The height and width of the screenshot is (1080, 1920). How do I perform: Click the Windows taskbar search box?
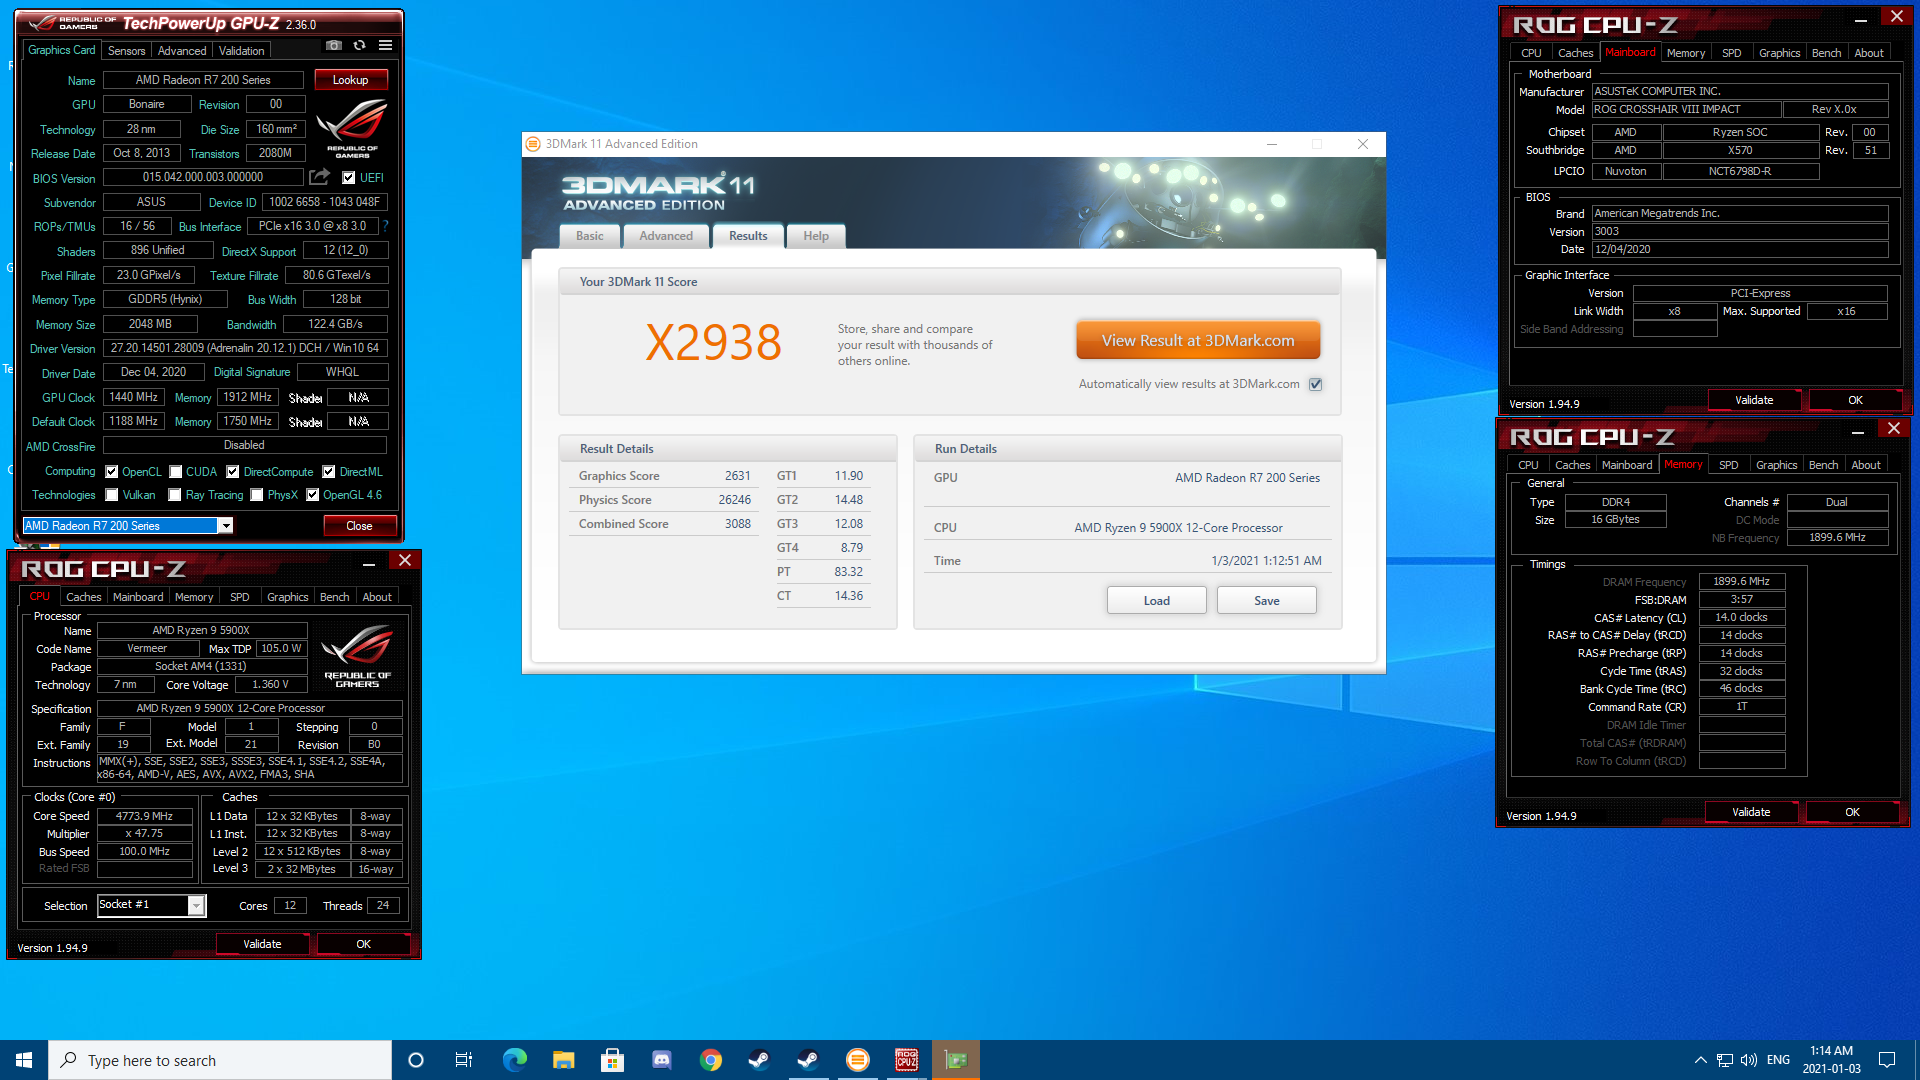pyautogui.click(x=220, y=1060)
